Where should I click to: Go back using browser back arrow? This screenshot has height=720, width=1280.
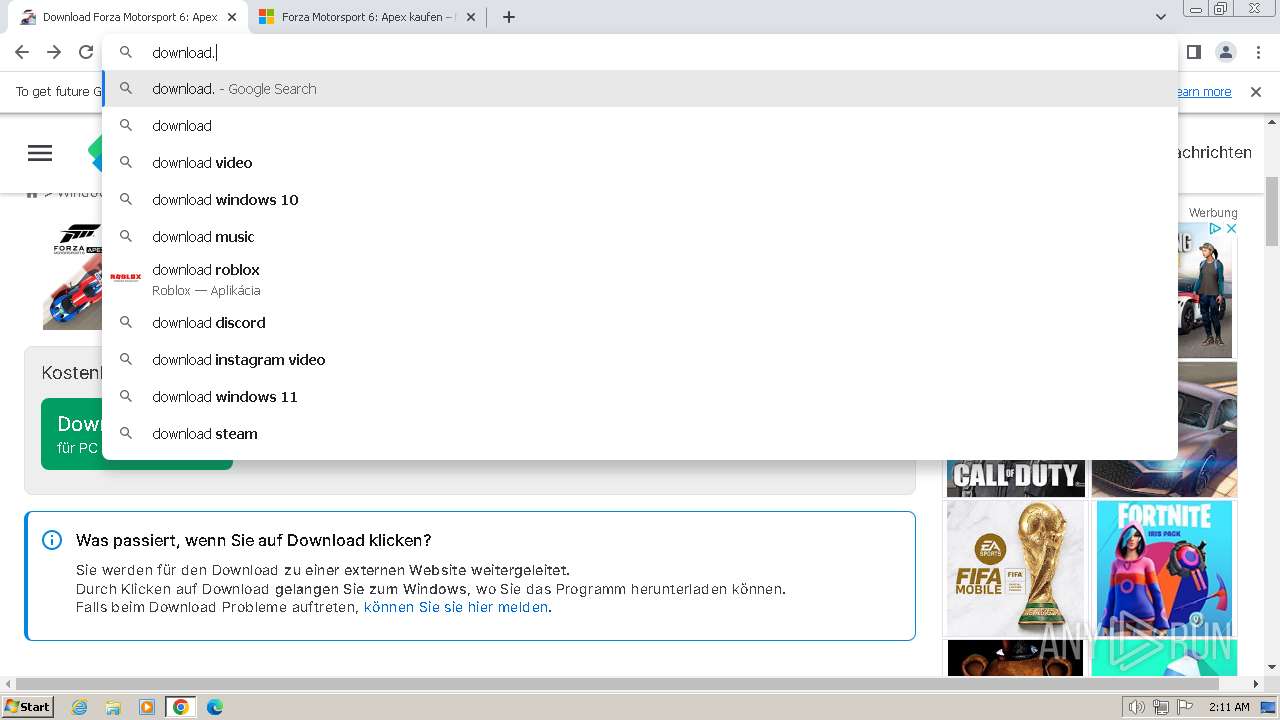pyautogui.click(x=22, y=52)
